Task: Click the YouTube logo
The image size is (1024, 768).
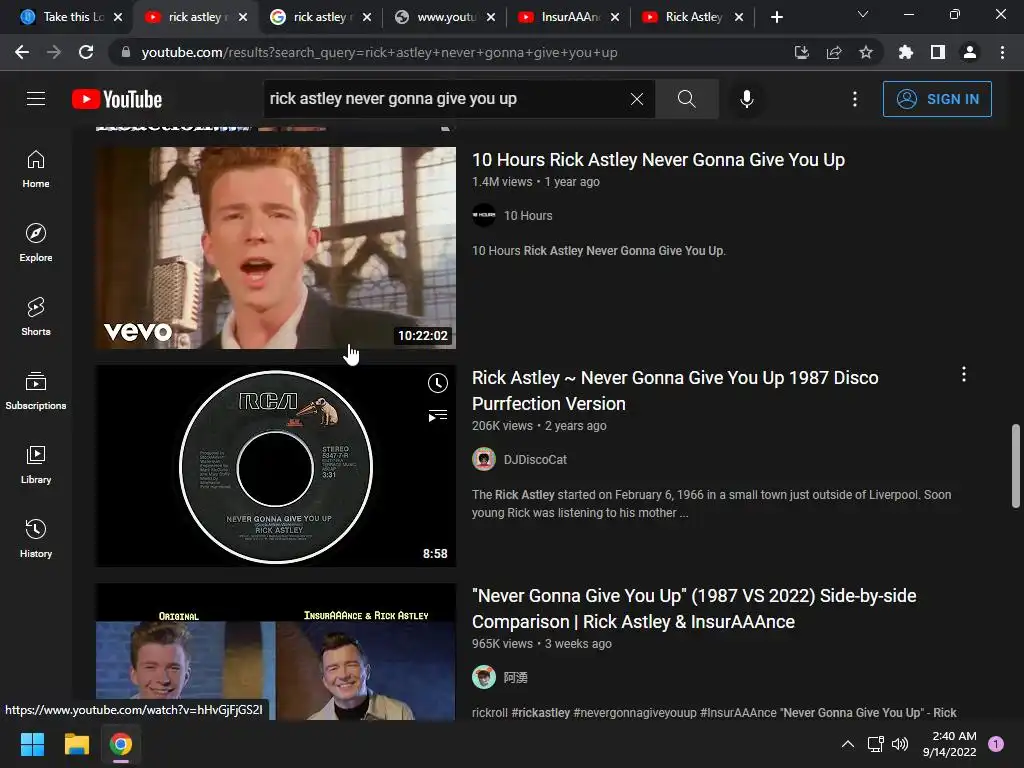Action: pos(117,99)
